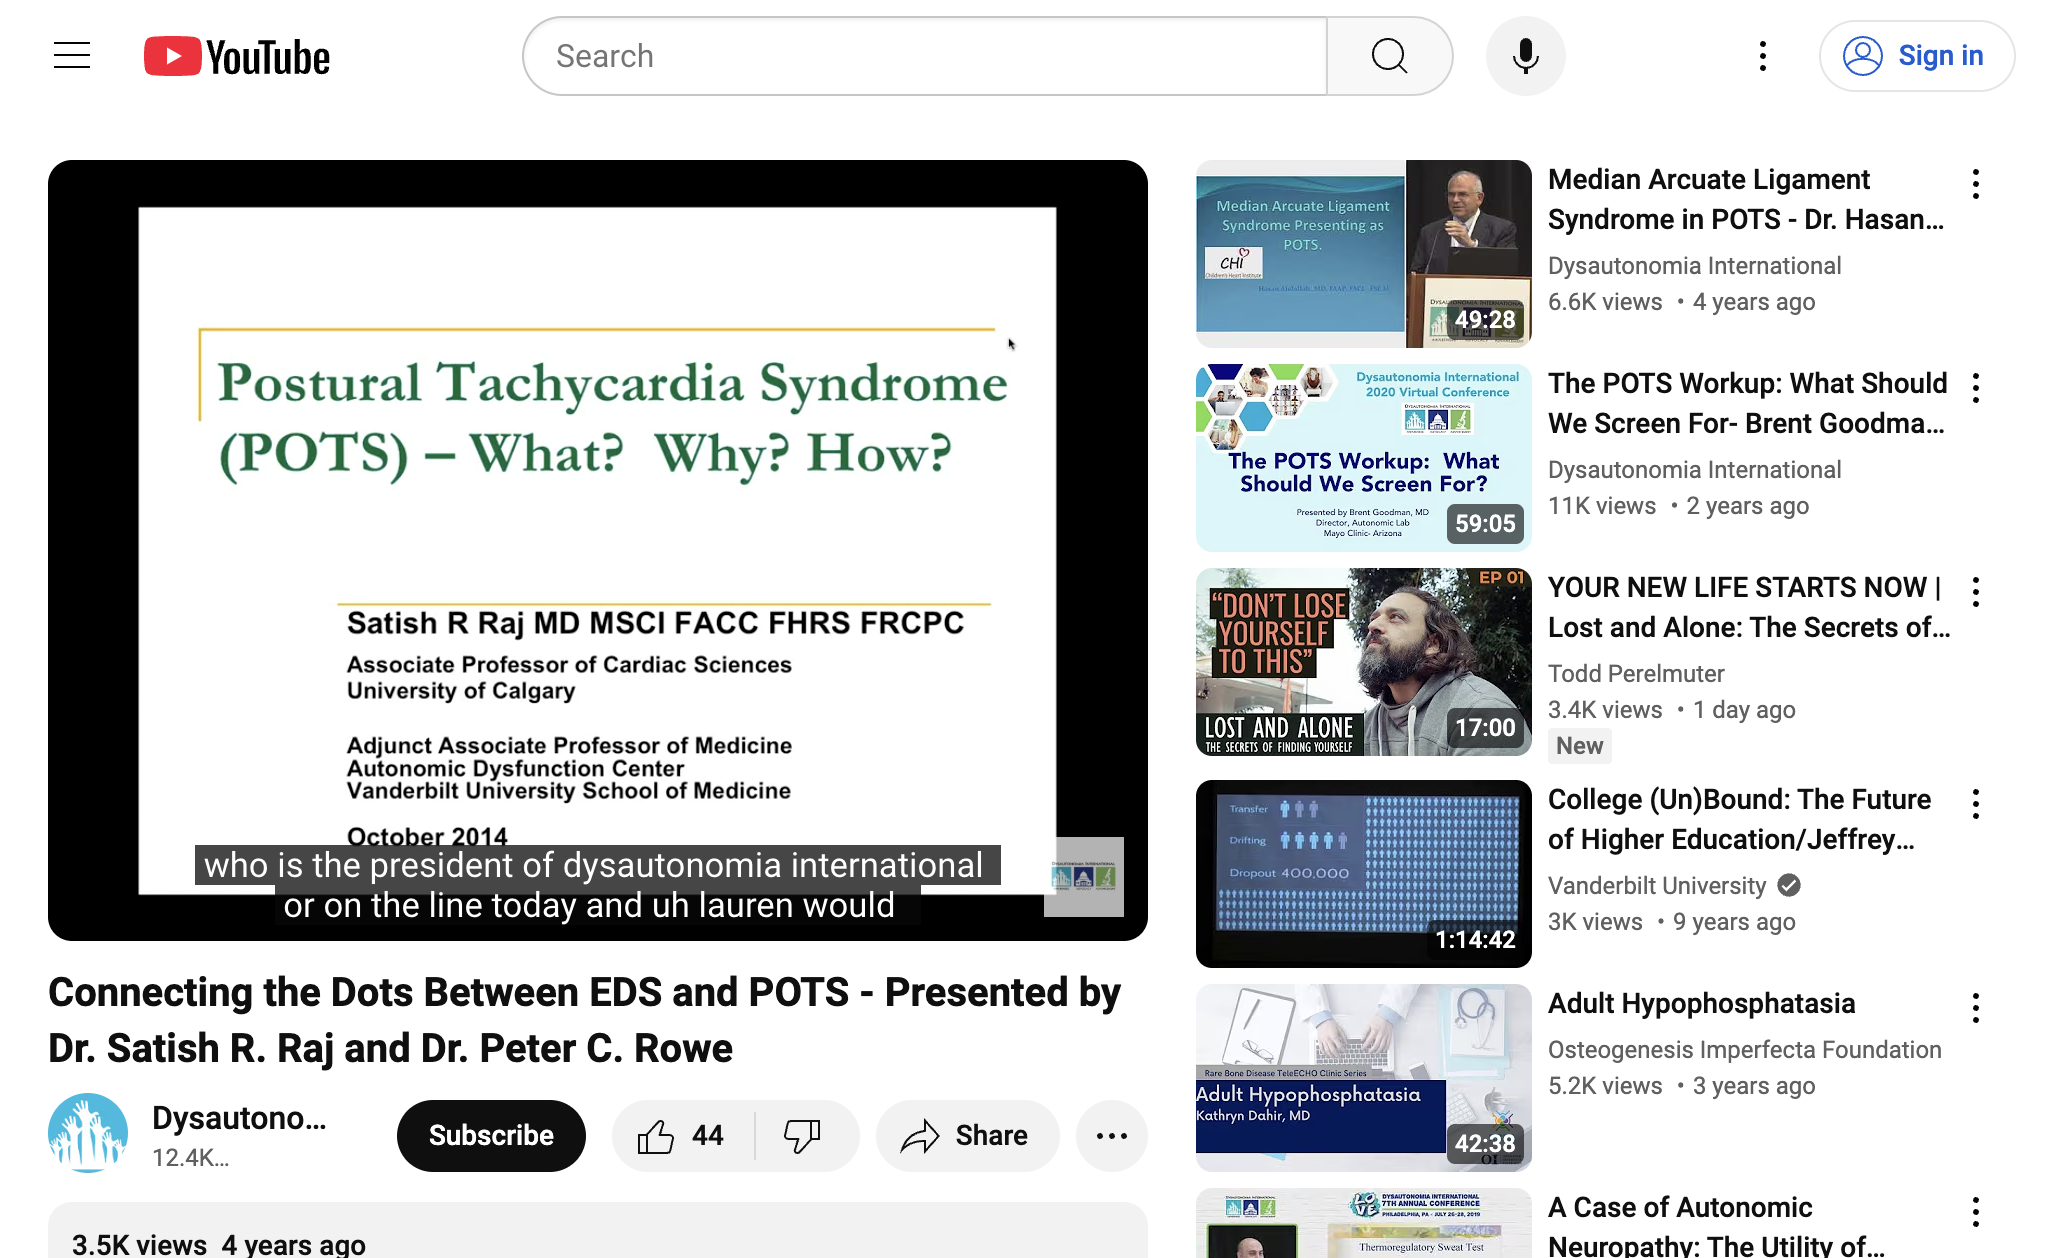Open Median Arcuate Ligament Syndrome video thumbnail
This screenshot has height=1258, width=2048.
(x=1364, y=254)
